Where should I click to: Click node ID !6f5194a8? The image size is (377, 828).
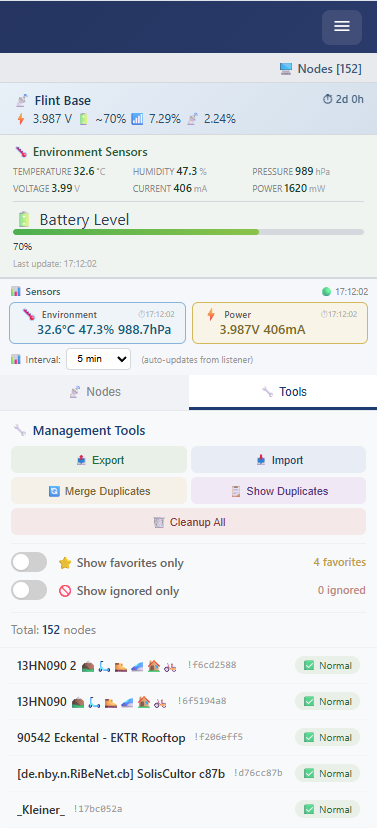(202, 701)
